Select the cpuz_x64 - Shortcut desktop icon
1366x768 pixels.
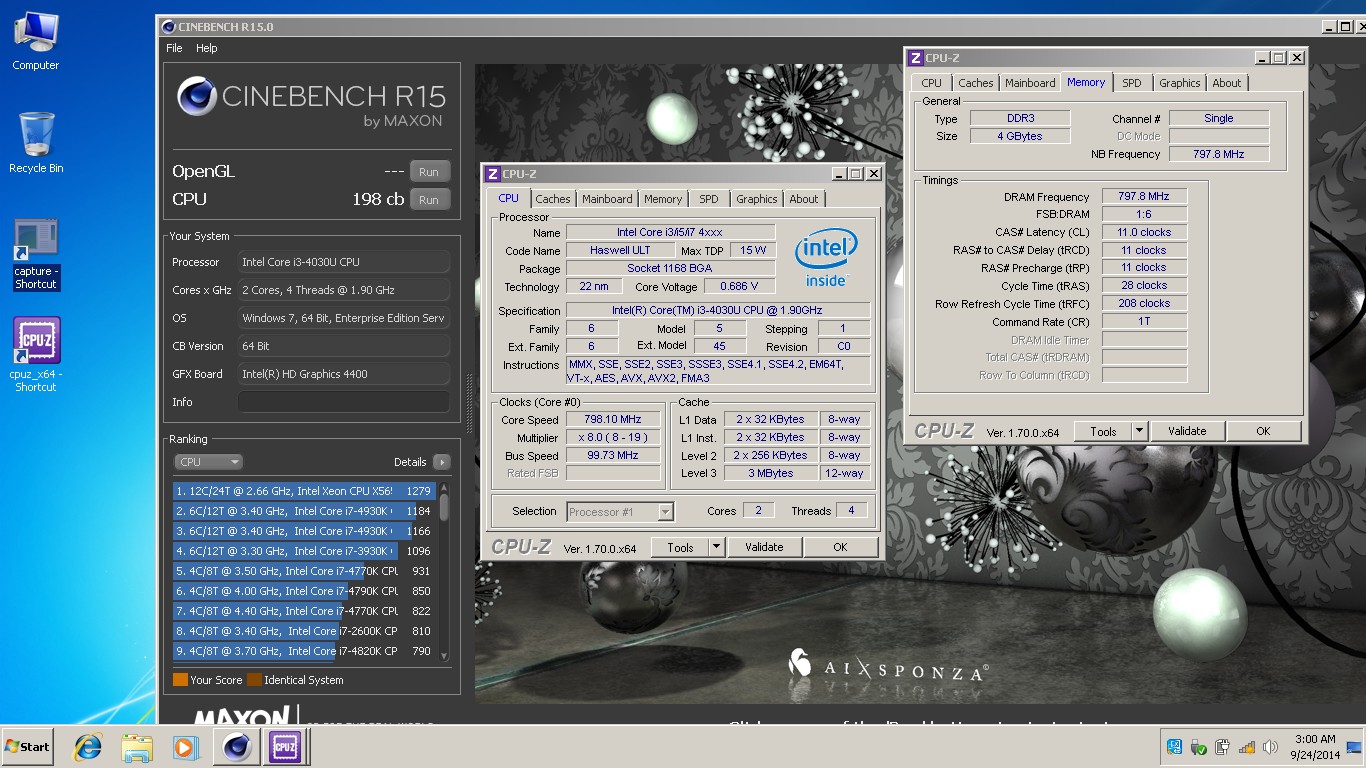[36, 355]
